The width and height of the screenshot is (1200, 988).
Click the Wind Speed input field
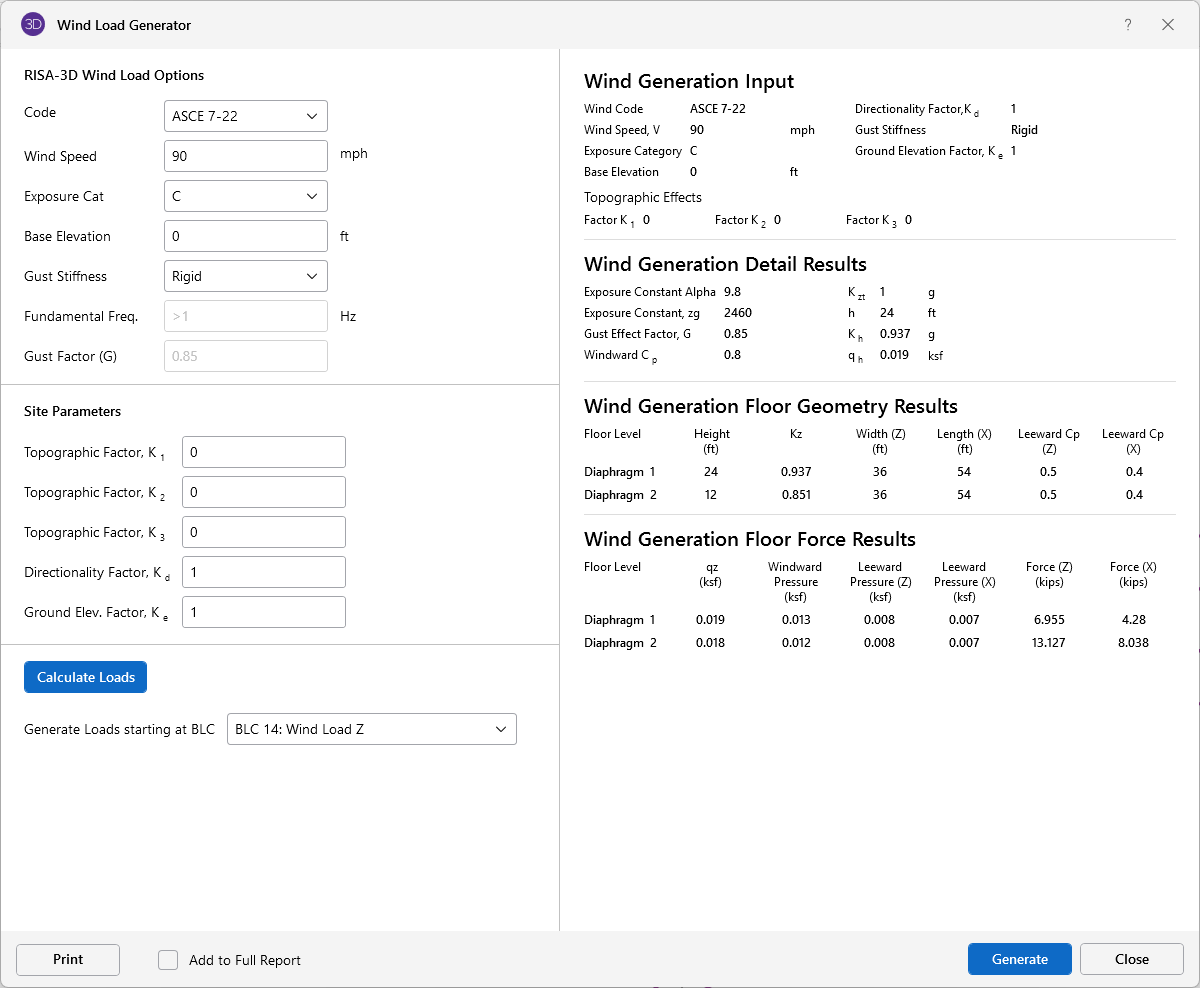coord(245,156)
